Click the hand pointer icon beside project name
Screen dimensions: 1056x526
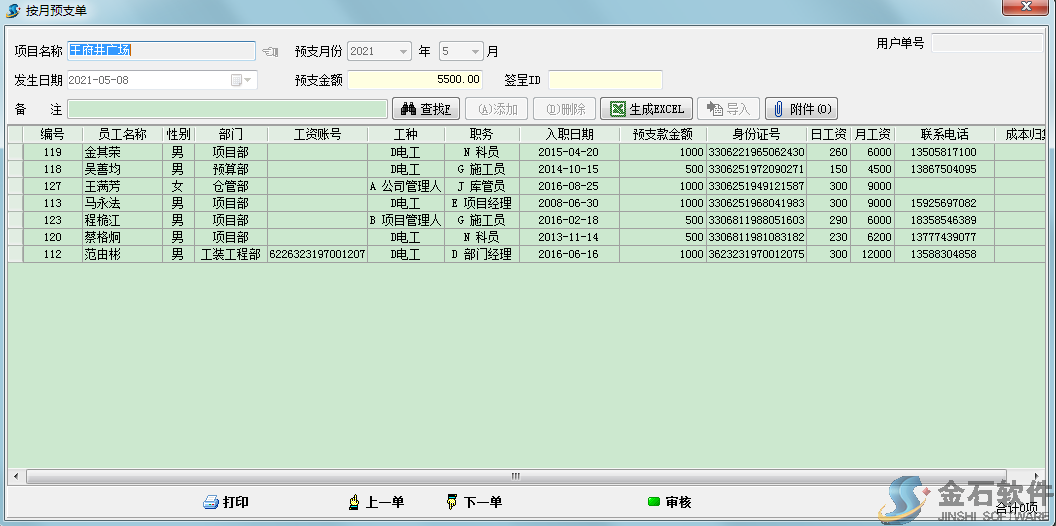click(x=270, y=51)
